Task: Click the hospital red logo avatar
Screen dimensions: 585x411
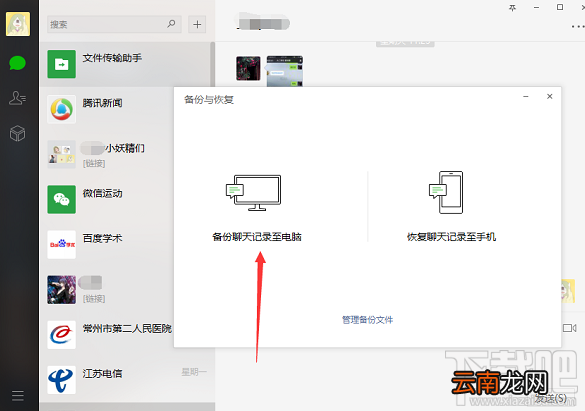Action: (x=62, y=335)
